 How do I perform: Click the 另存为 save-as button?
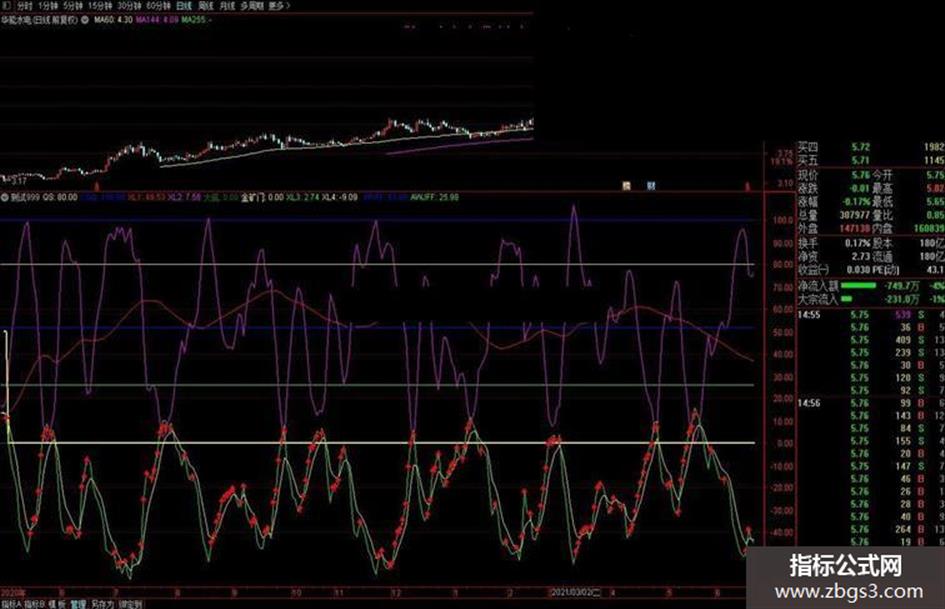pyautogui.click(x=102, y=604)
